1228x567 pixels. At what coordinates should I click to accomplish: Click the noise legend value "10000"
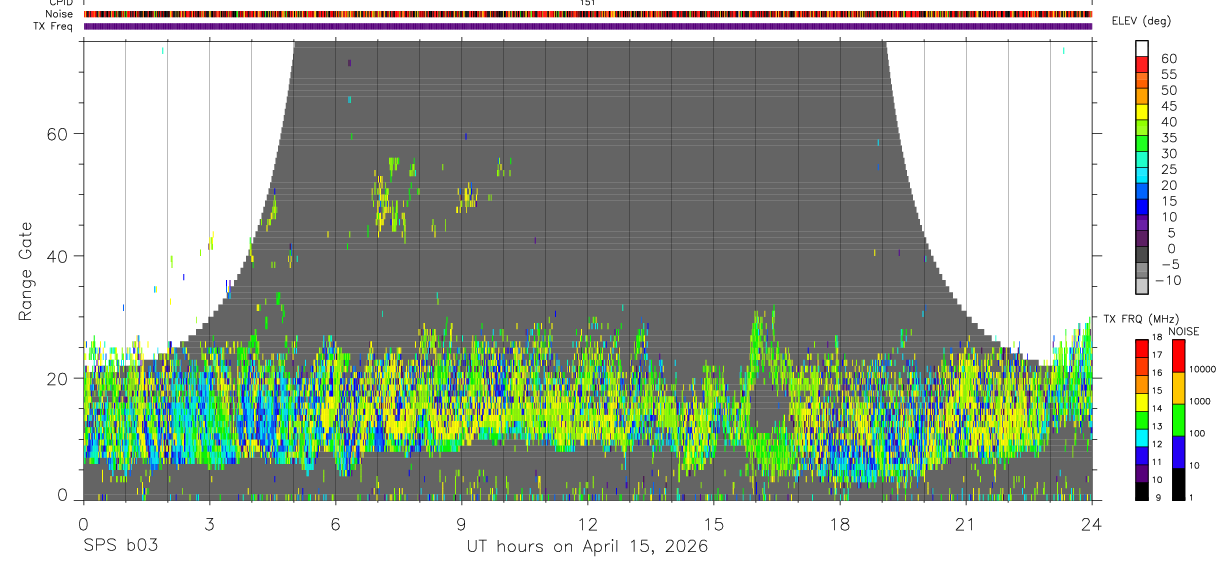(x=1203, y=370)
